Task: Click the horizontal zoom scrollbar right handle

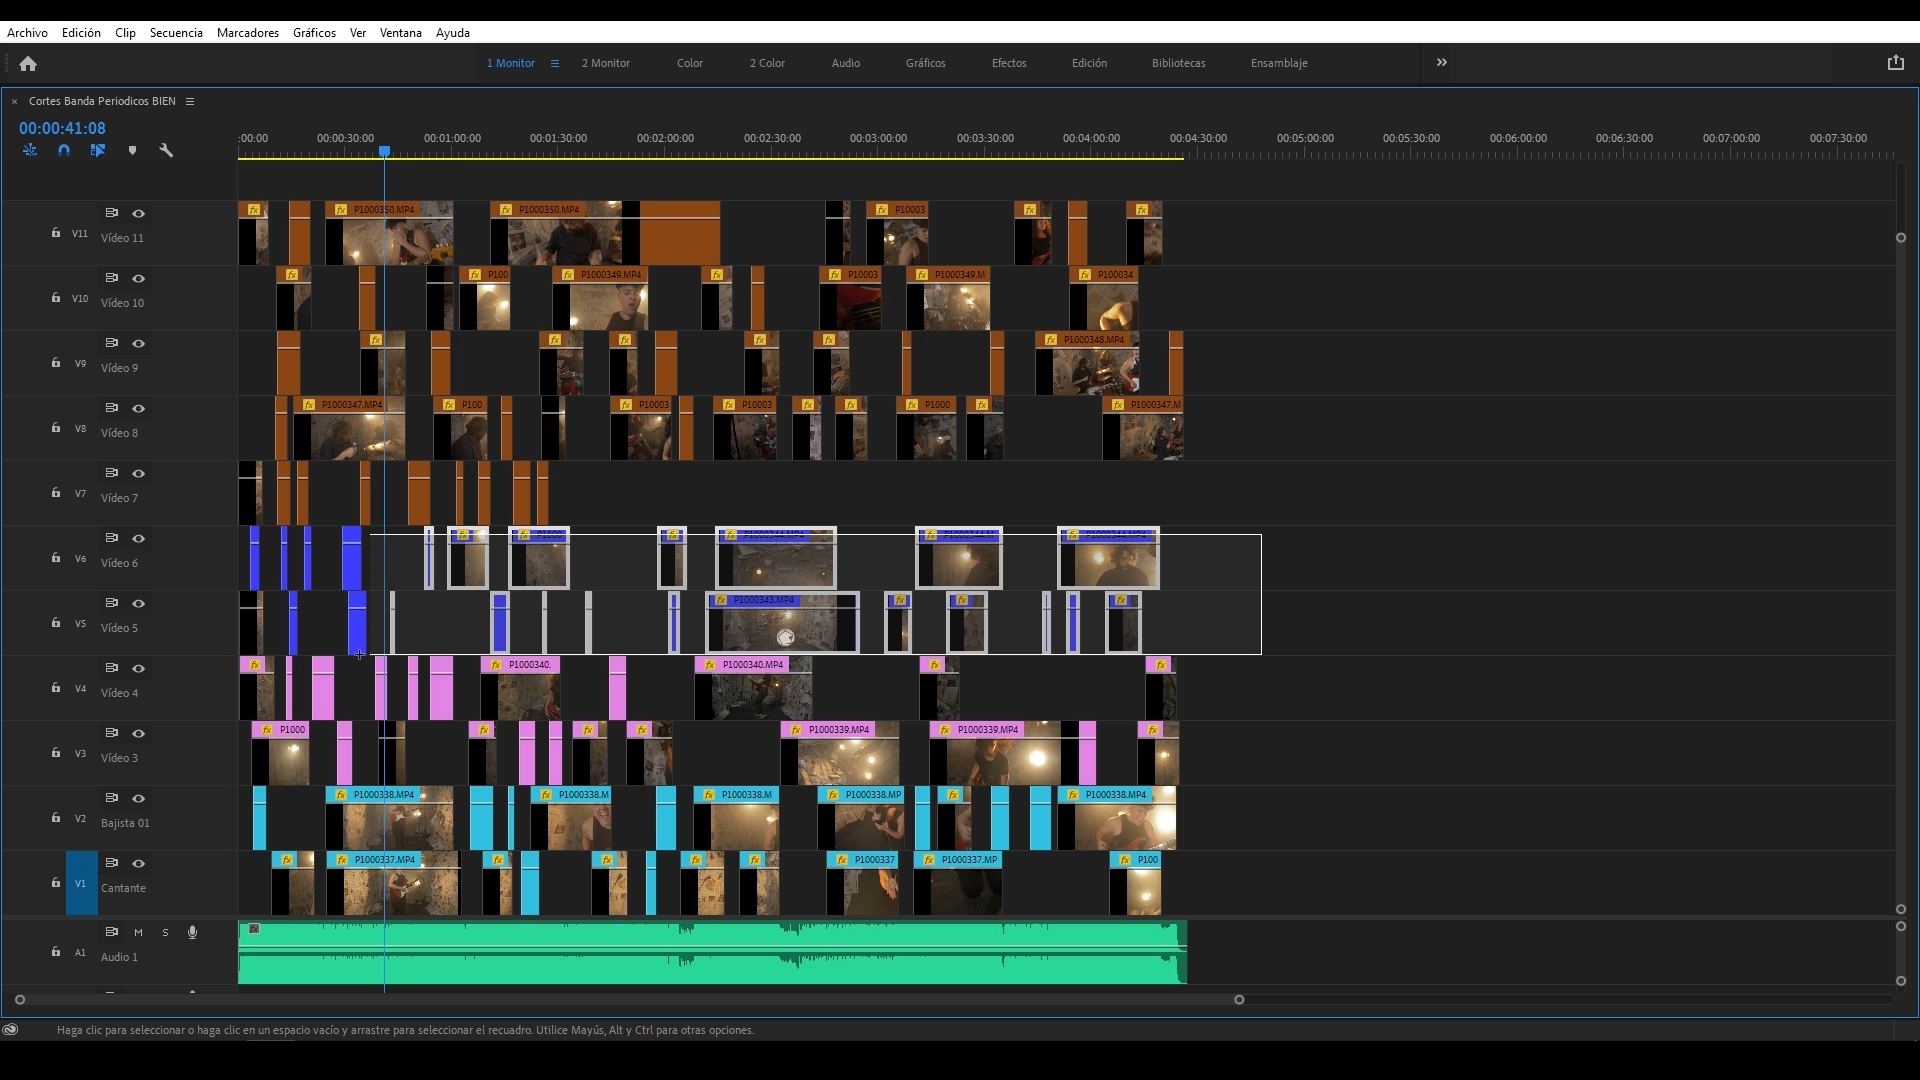Action: [x=1239, y=999]
